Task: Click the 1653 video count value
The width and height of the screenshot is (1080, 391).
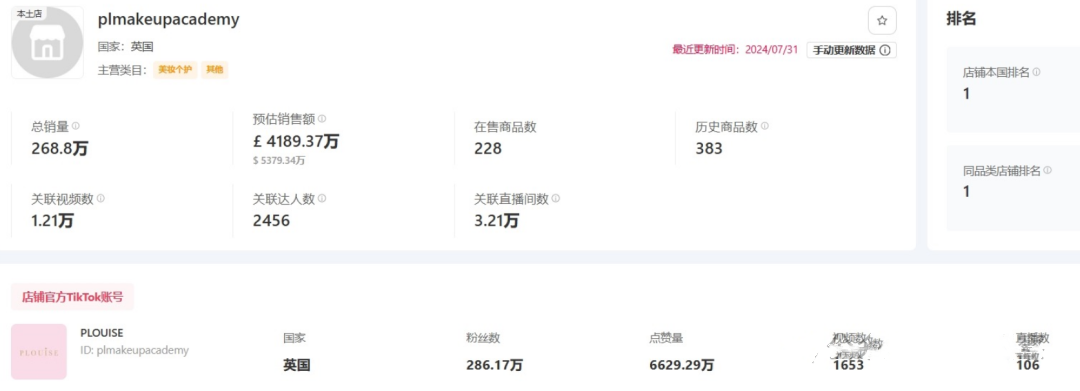Action: coord(848,365)
